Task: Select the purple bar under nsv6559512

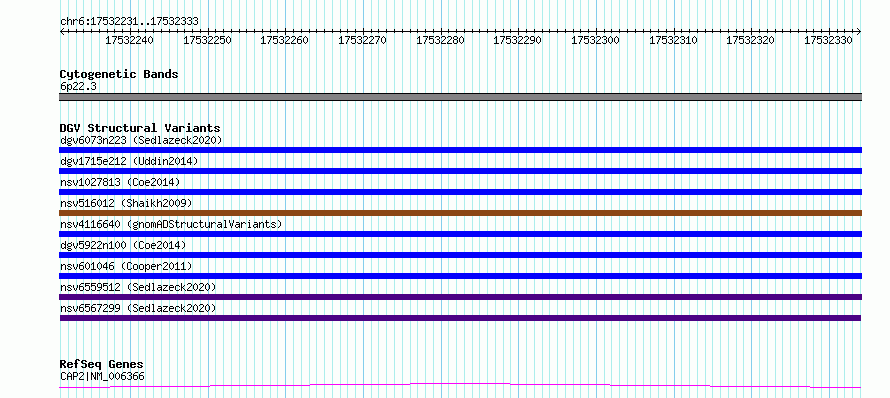Action: pos(460,297)
